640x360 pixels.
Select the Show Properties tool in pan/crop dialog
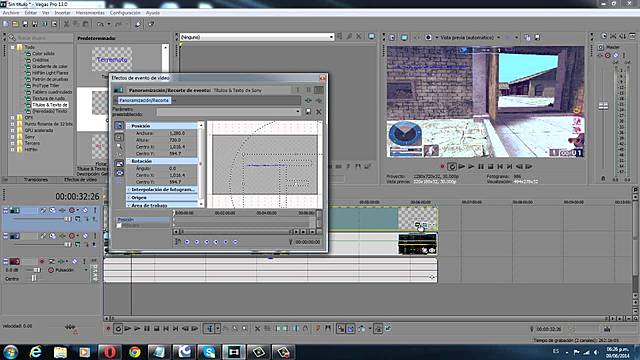119,126
